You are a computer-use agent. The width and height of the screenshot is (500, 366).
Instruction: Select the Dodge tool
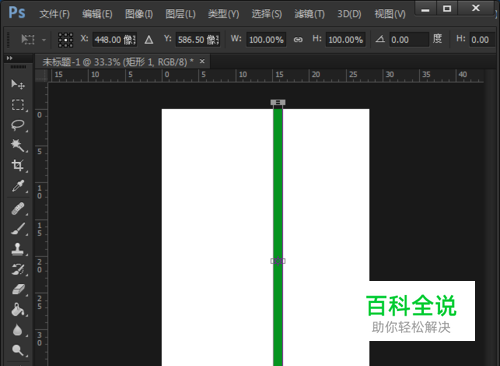[18, 350]
